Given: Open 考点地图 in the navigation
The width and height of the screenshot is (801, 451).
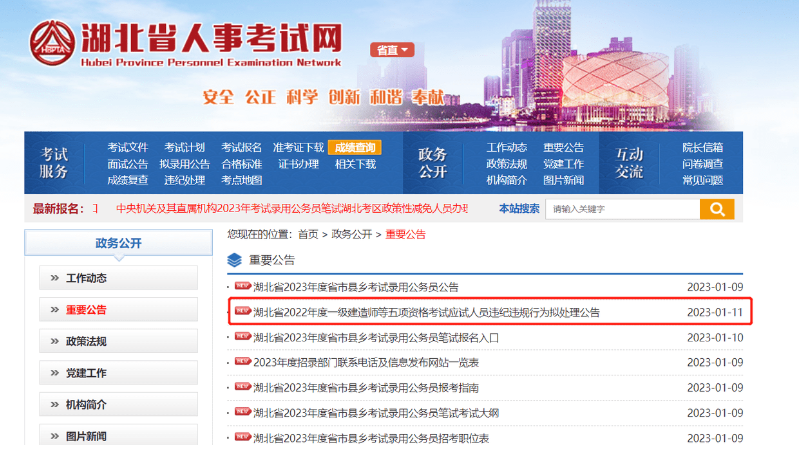Looking at the screenshot, I should pos(242,180).
